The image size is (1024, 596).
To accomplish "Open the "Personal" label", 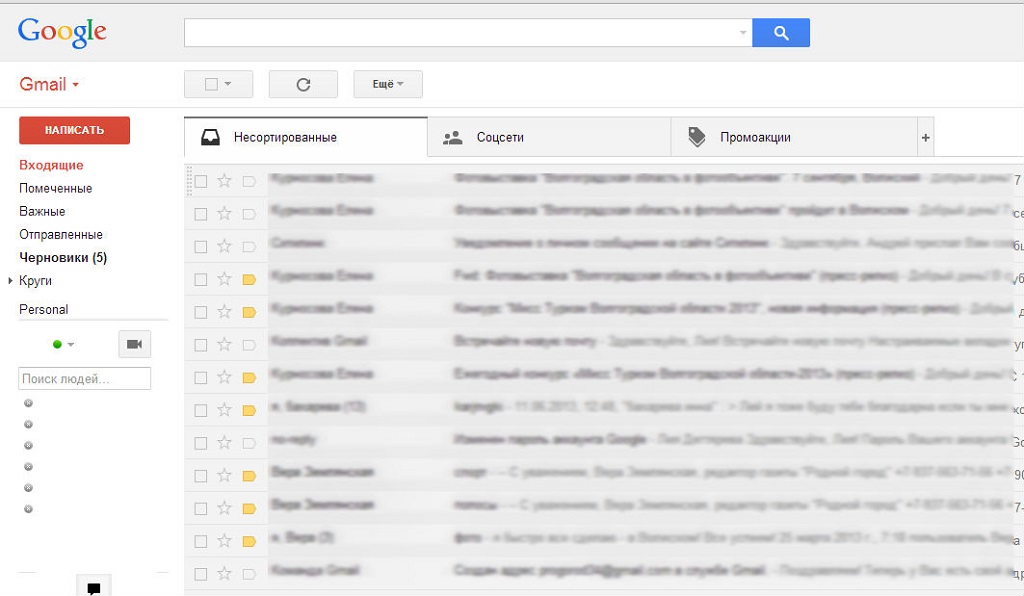I will tap(44, 309).
